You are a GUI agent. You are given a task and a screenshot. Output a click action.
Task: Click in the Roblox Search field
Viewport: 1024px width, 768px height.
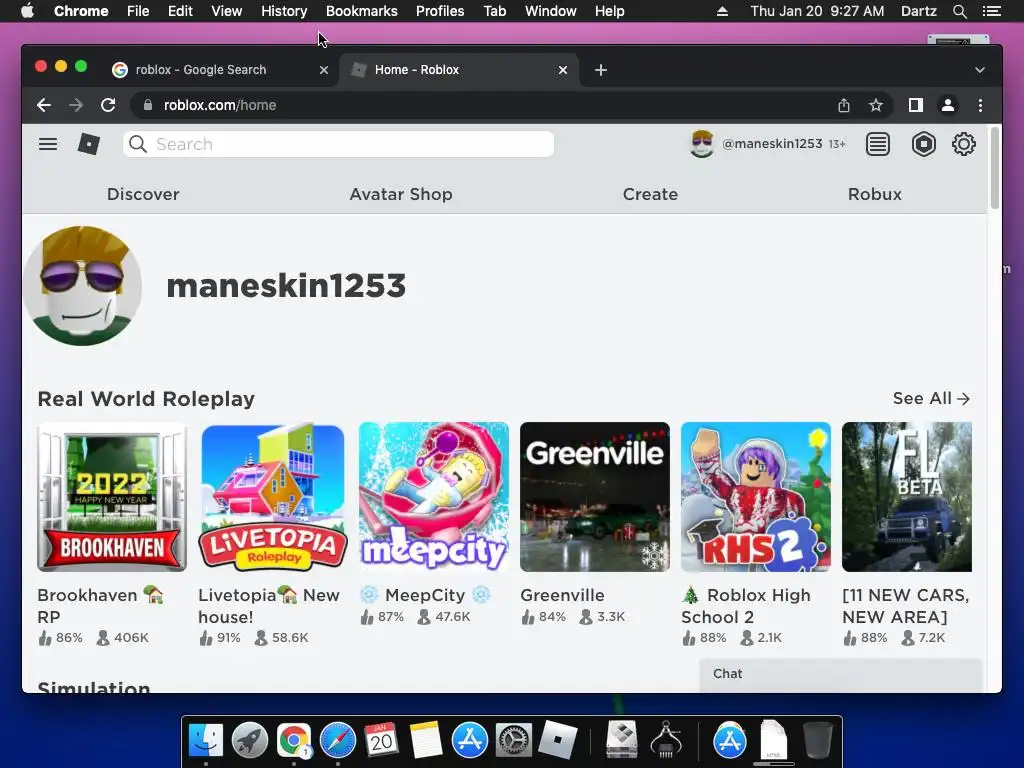[338, 144]
